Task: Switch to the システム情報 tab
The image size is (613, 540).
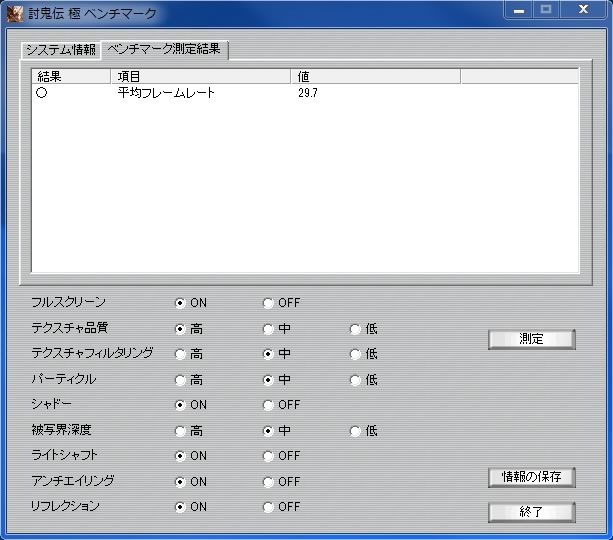Action: pos(61,50)
